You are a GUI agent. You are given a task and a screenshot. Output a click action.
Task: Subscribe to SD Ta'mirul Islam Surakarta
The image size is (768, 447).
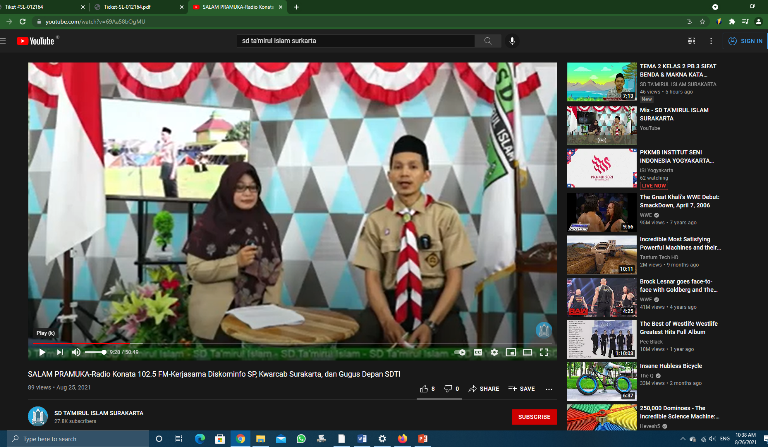pos(534,417)
